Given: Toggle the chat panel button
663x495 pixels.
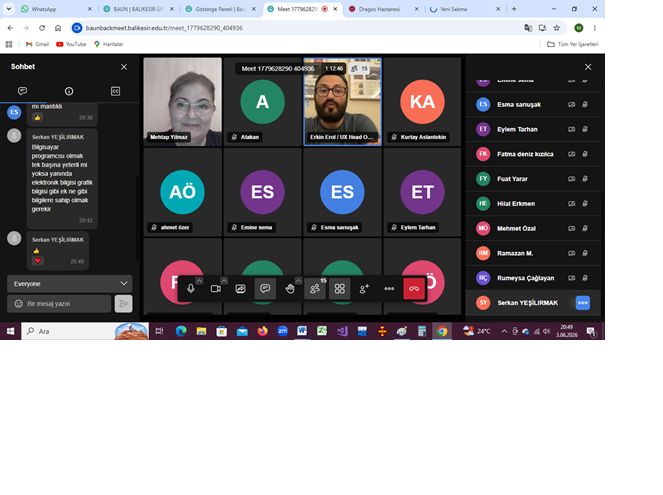Looking at the screenshot, I should 265,289.
